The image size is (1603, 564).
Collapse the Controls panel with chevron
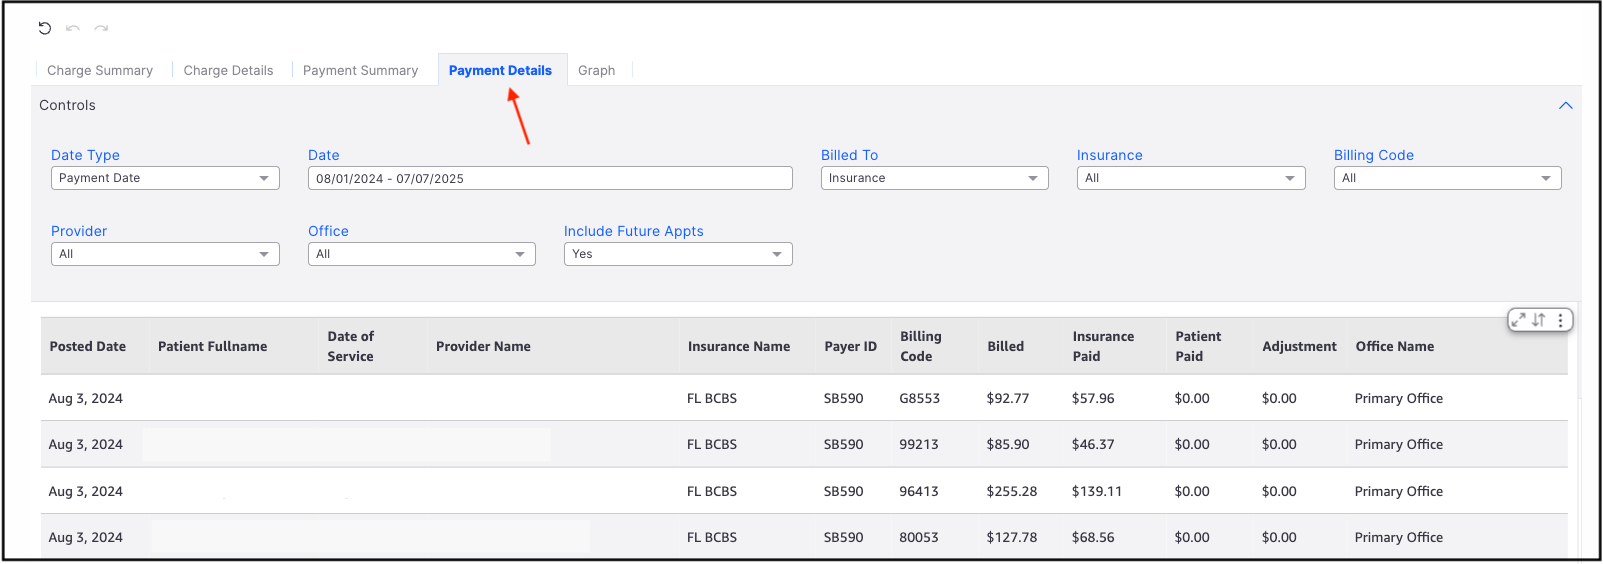tap(1565, 105)
